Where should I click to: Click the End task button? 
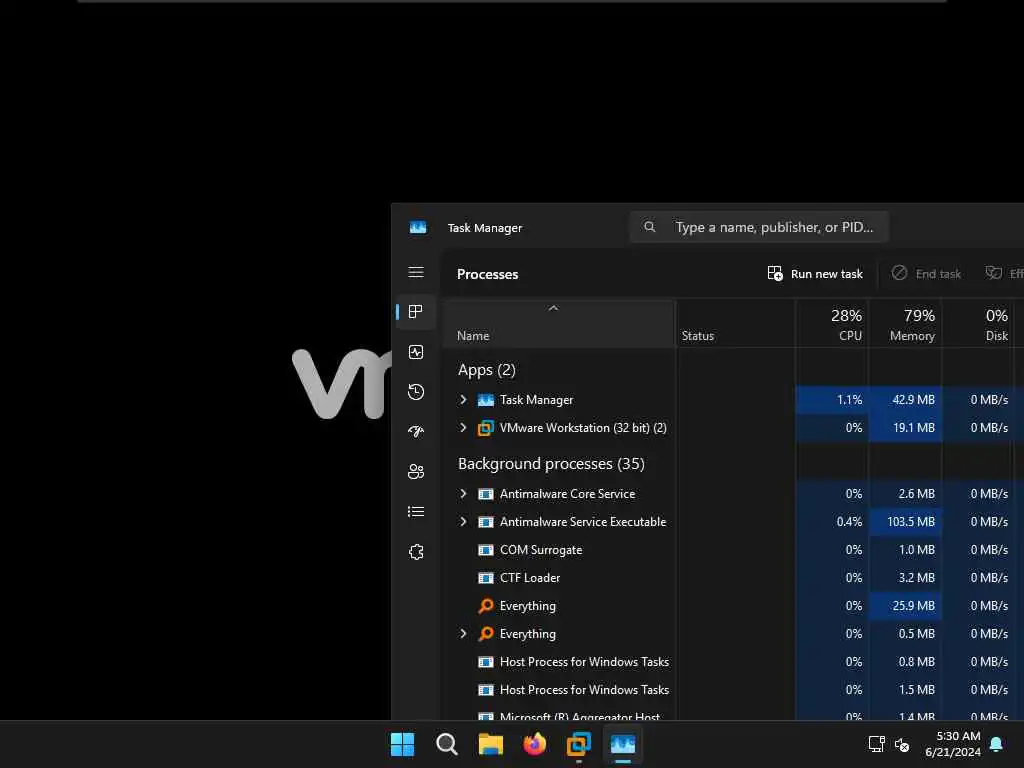tap(926, 274)
